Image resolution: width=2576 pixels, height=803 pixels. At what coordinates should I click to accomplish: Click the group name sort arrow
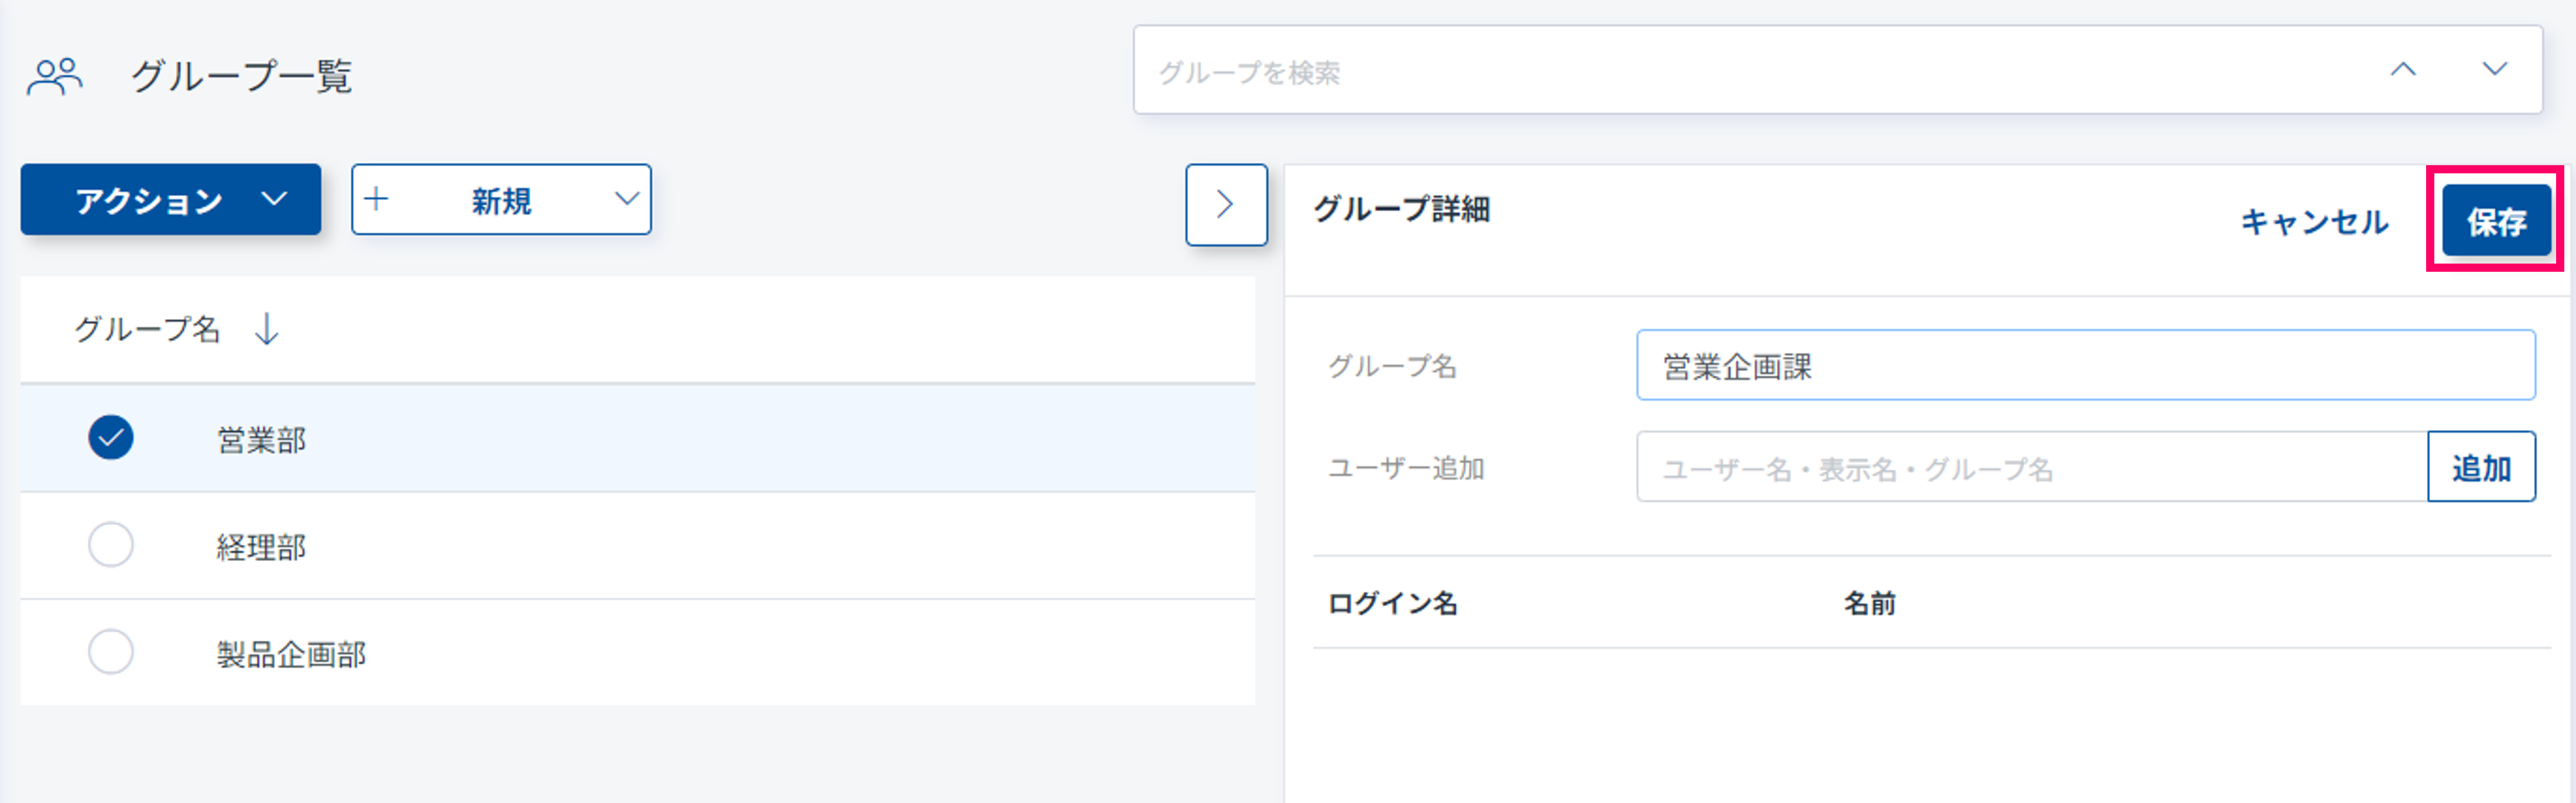click(x=266, y=328)
